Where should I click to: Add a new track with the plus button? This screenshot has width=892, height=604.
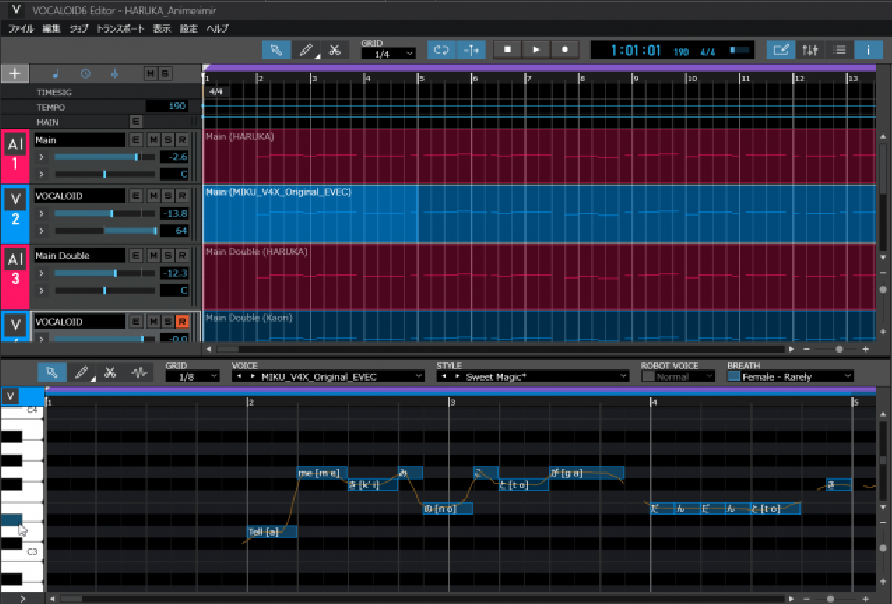pyautogui.click(x=15, y=73)
